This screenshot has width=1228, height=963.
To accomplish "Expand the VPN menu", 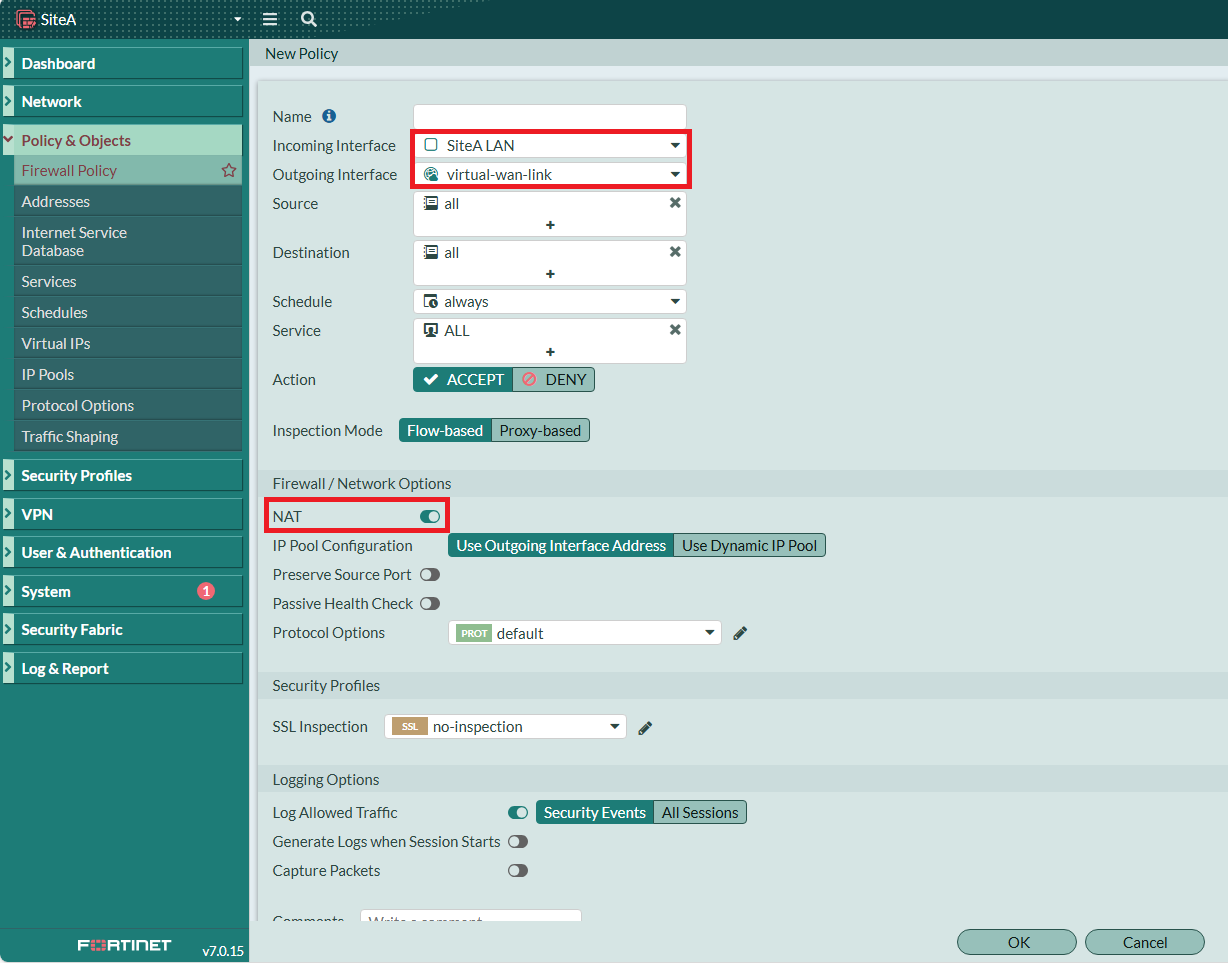I will point(122,515).
